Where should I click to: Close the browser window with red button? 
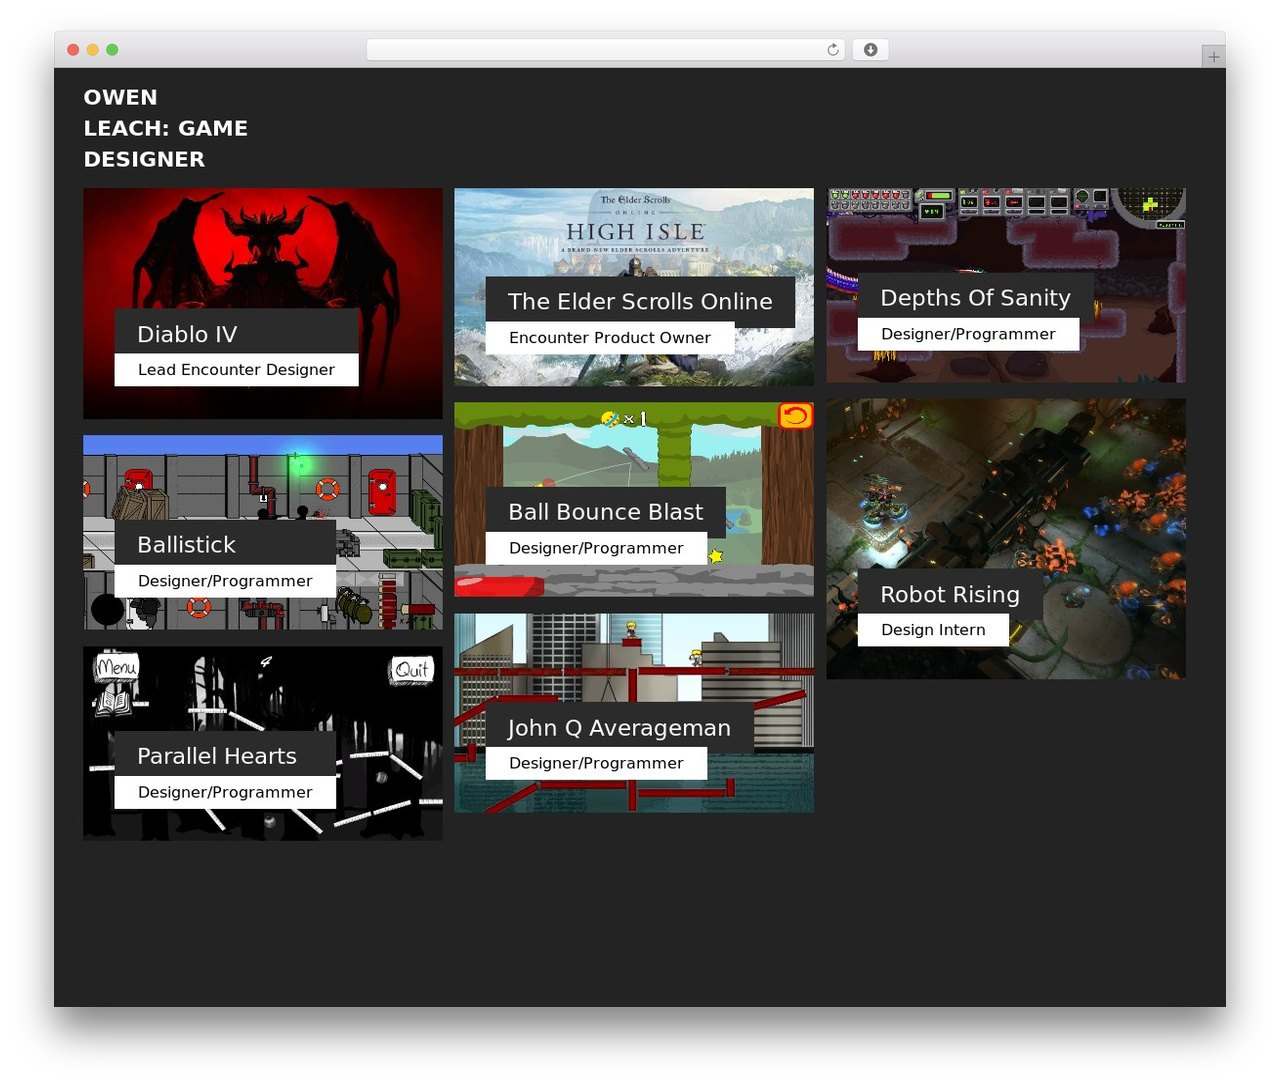pyautogui.click(x=73, y=50)
